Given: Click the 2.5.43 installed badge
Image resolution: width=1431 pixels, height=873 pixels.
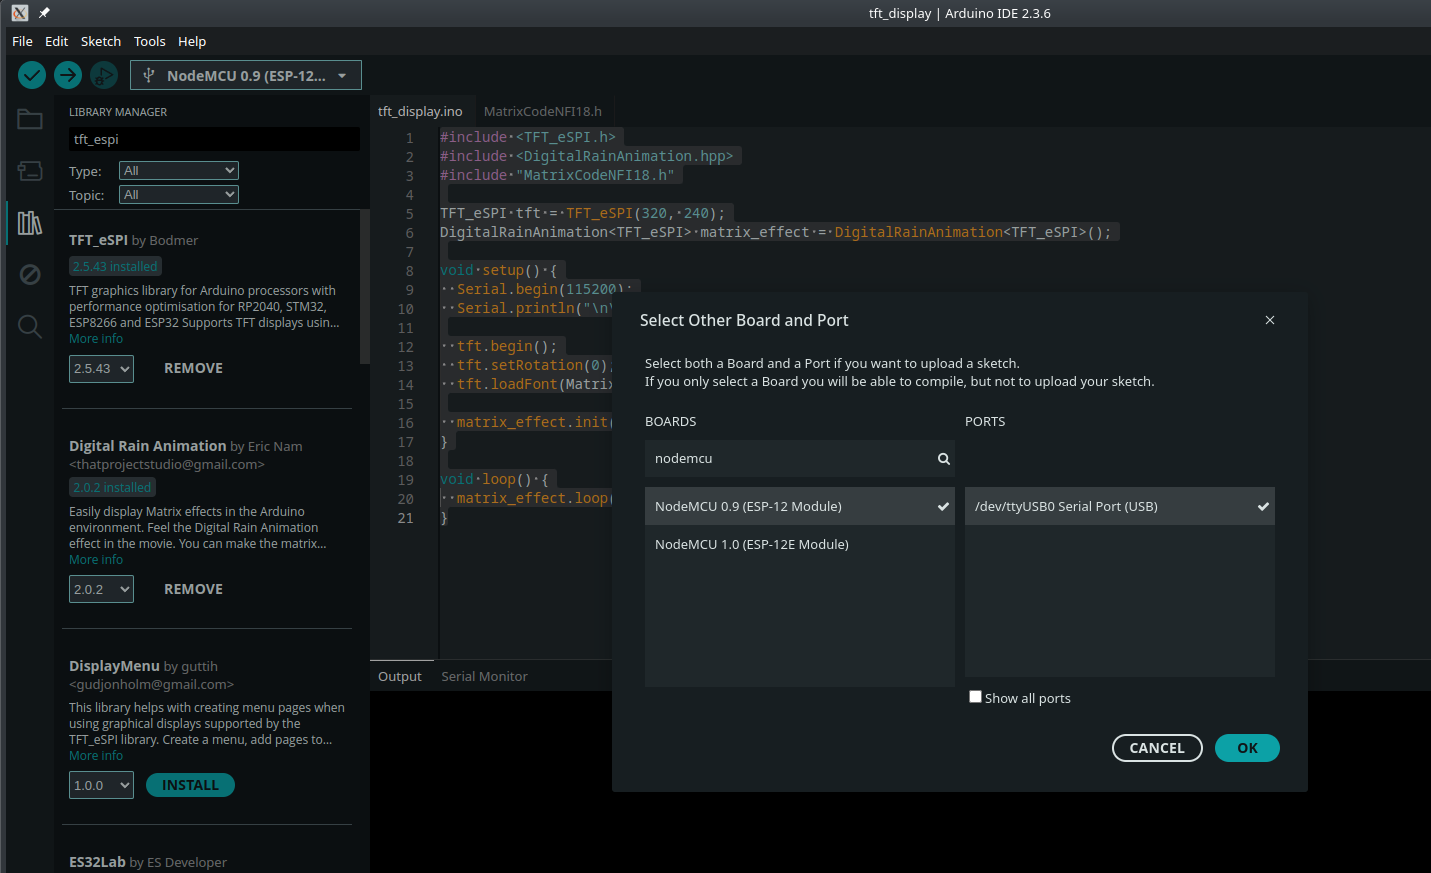Looking at the screenshot, I should (x=115, y=267).
